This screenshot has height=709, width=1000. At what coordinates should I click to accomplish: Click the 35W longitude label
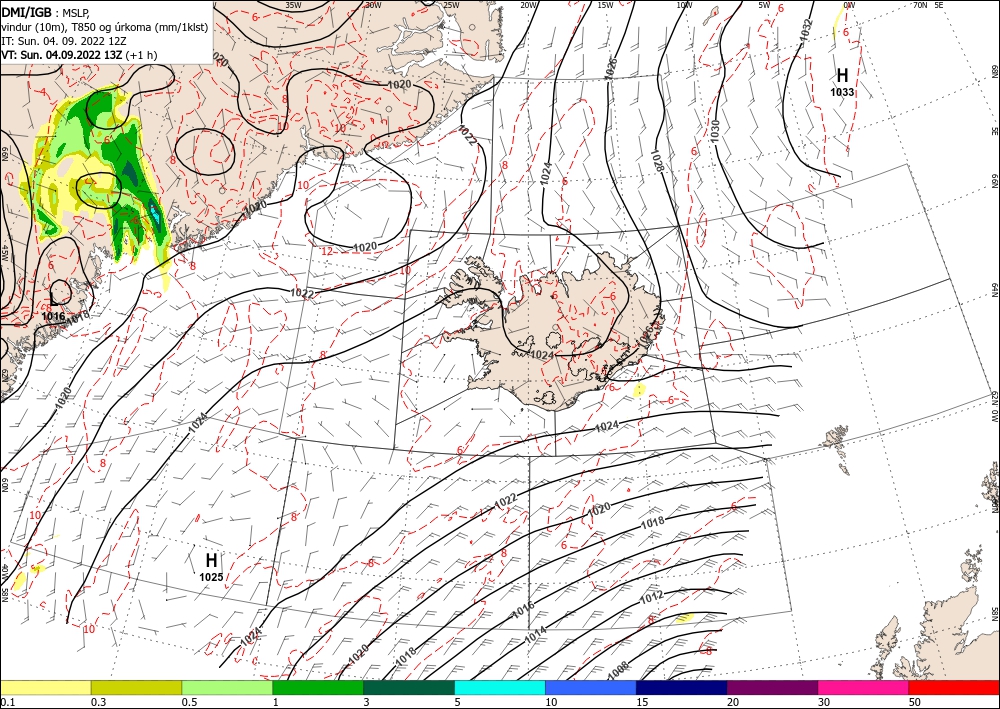(x=293, y=5)
